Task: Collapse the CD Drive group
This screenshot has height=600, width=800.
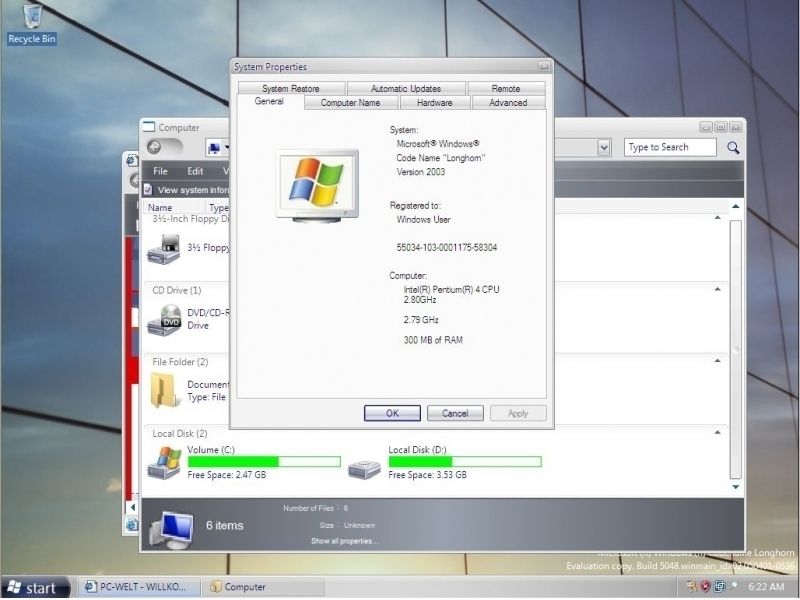Action: (718, 289)
